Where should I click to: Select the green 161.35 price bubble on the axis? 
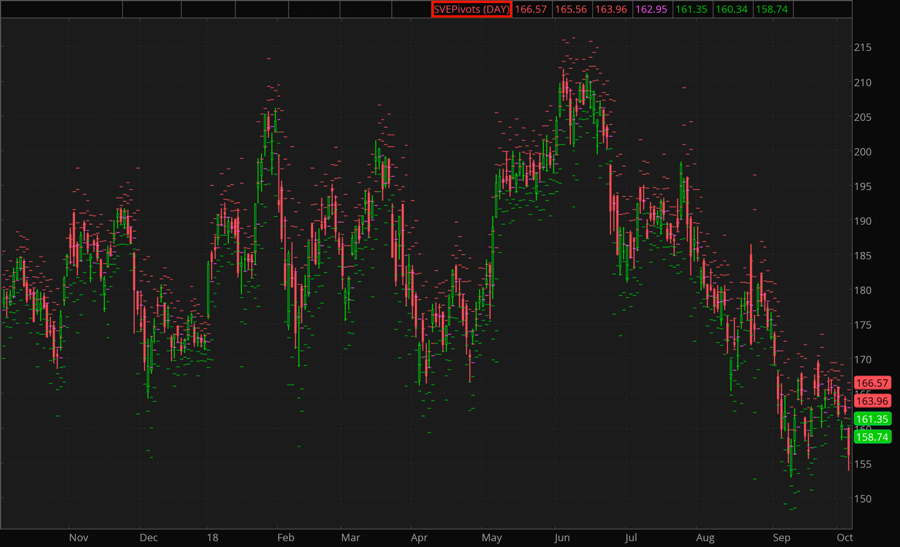[872, 419]
